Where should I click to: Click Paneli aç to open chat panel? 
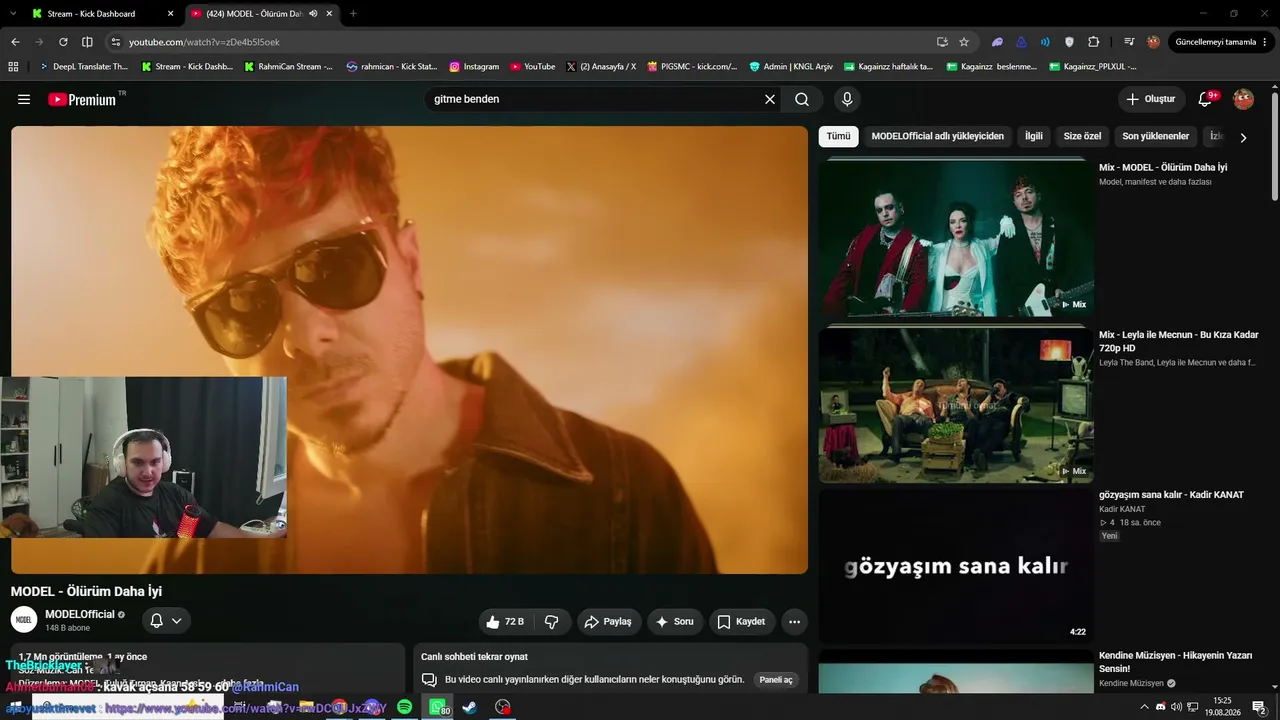[776, 680]
